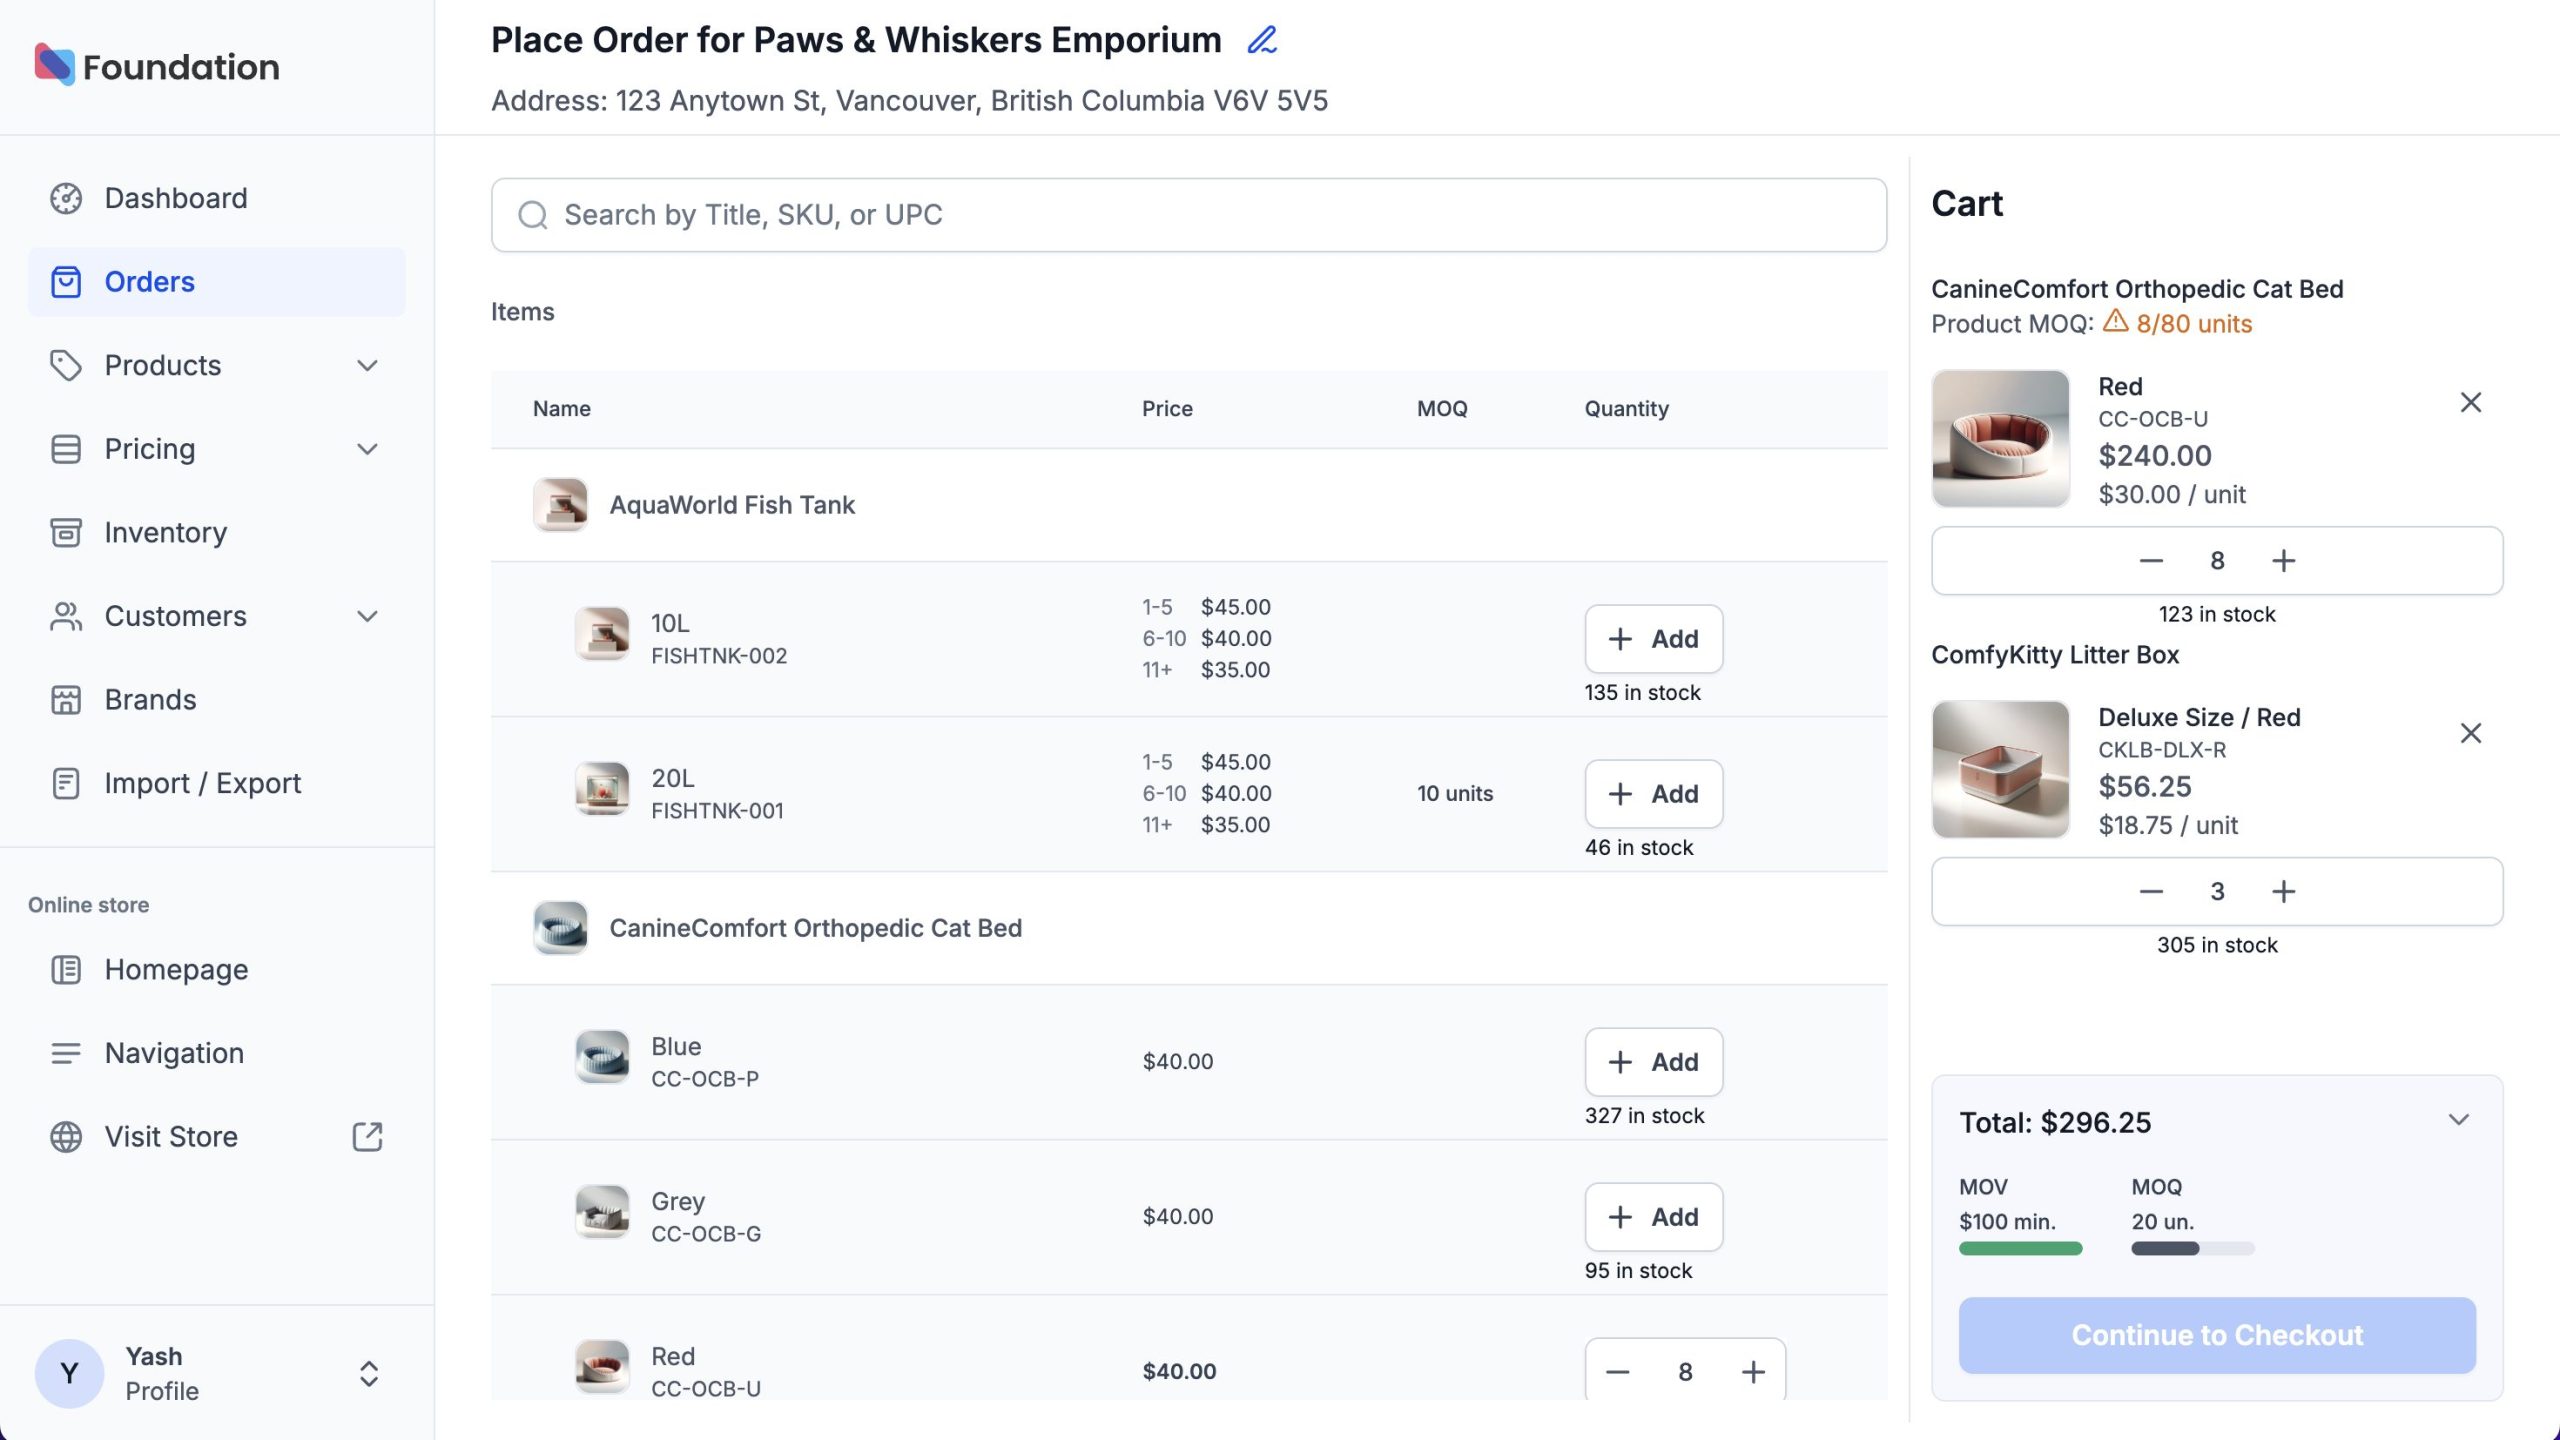
Task: Remove Red cat bed from cart
Action: pos(2470,402)
